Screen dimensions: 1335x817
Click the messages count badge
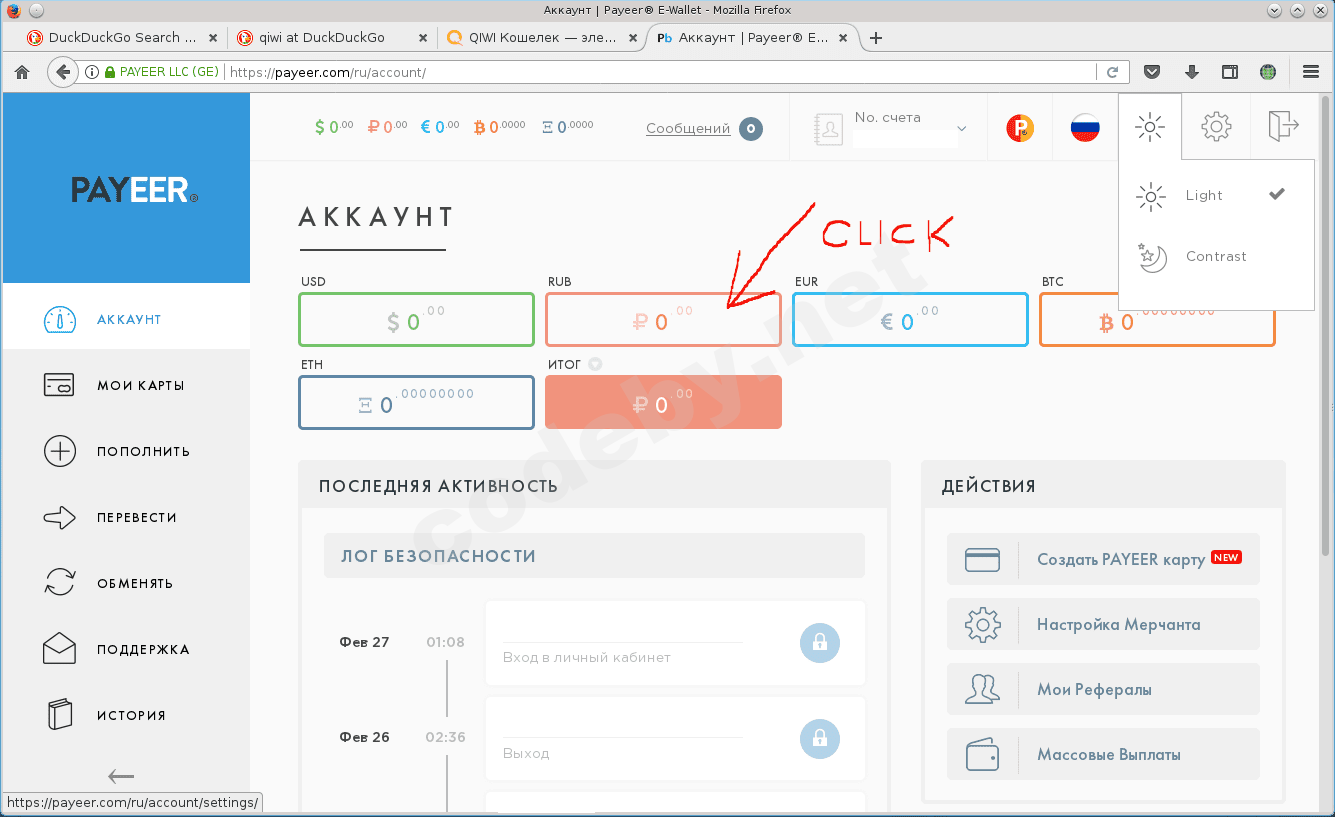pos(751,128)
